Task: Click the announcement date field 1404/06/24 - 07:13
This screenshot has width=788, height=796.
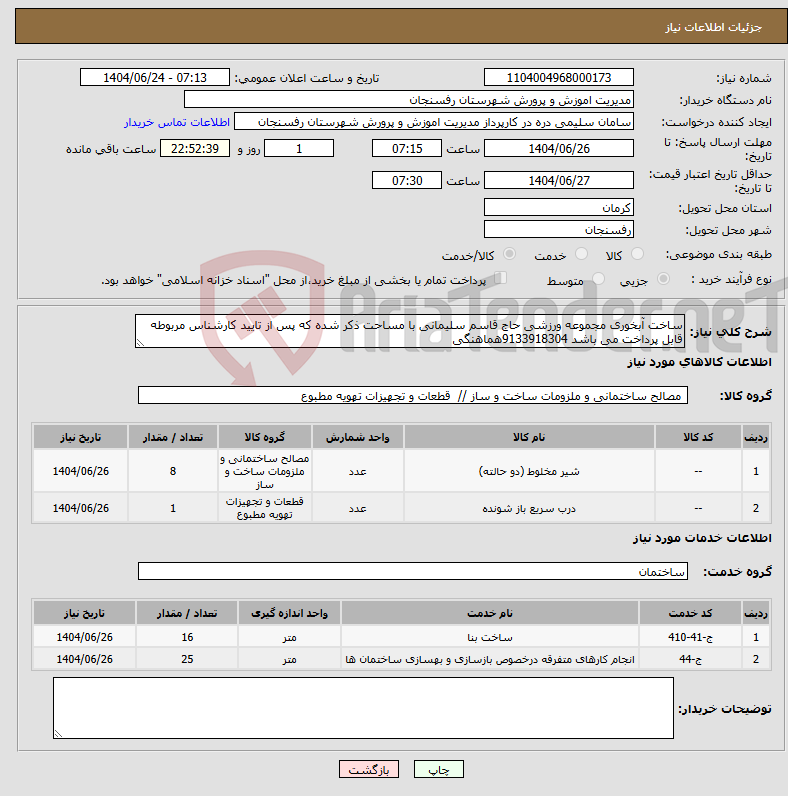Action: (x=155, y=78)
